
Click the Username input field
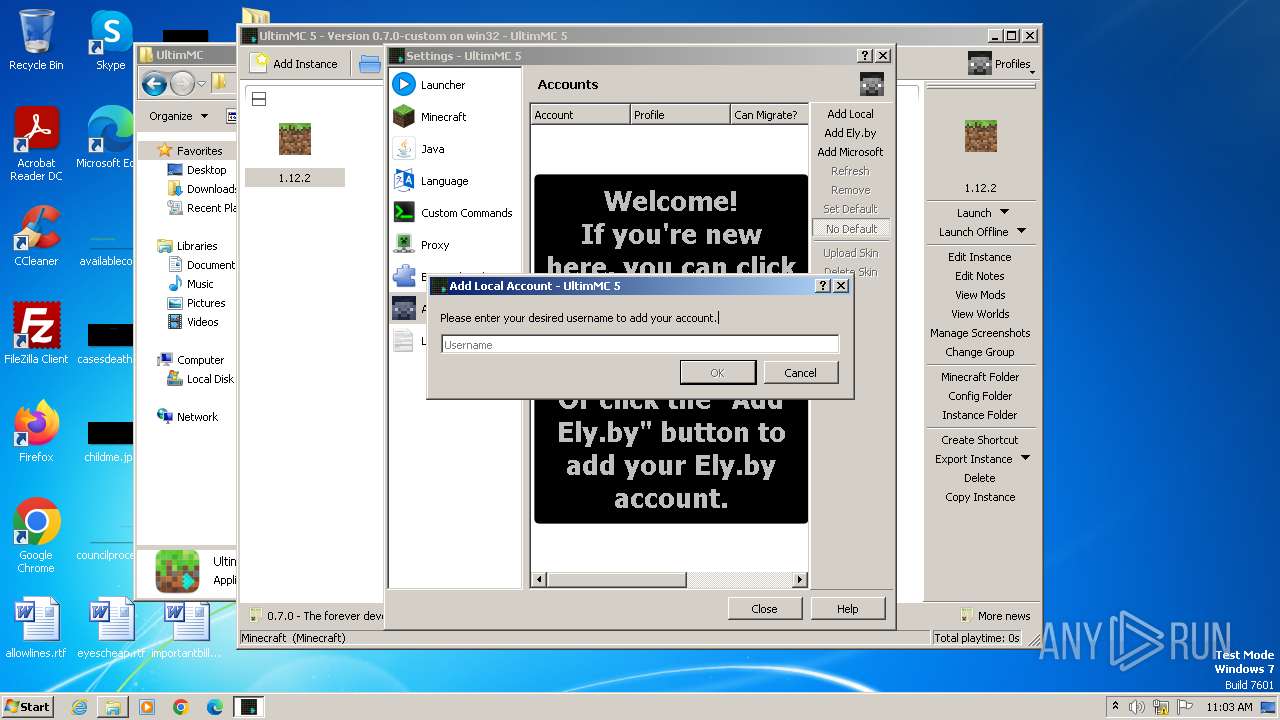(x=640, y=345)
